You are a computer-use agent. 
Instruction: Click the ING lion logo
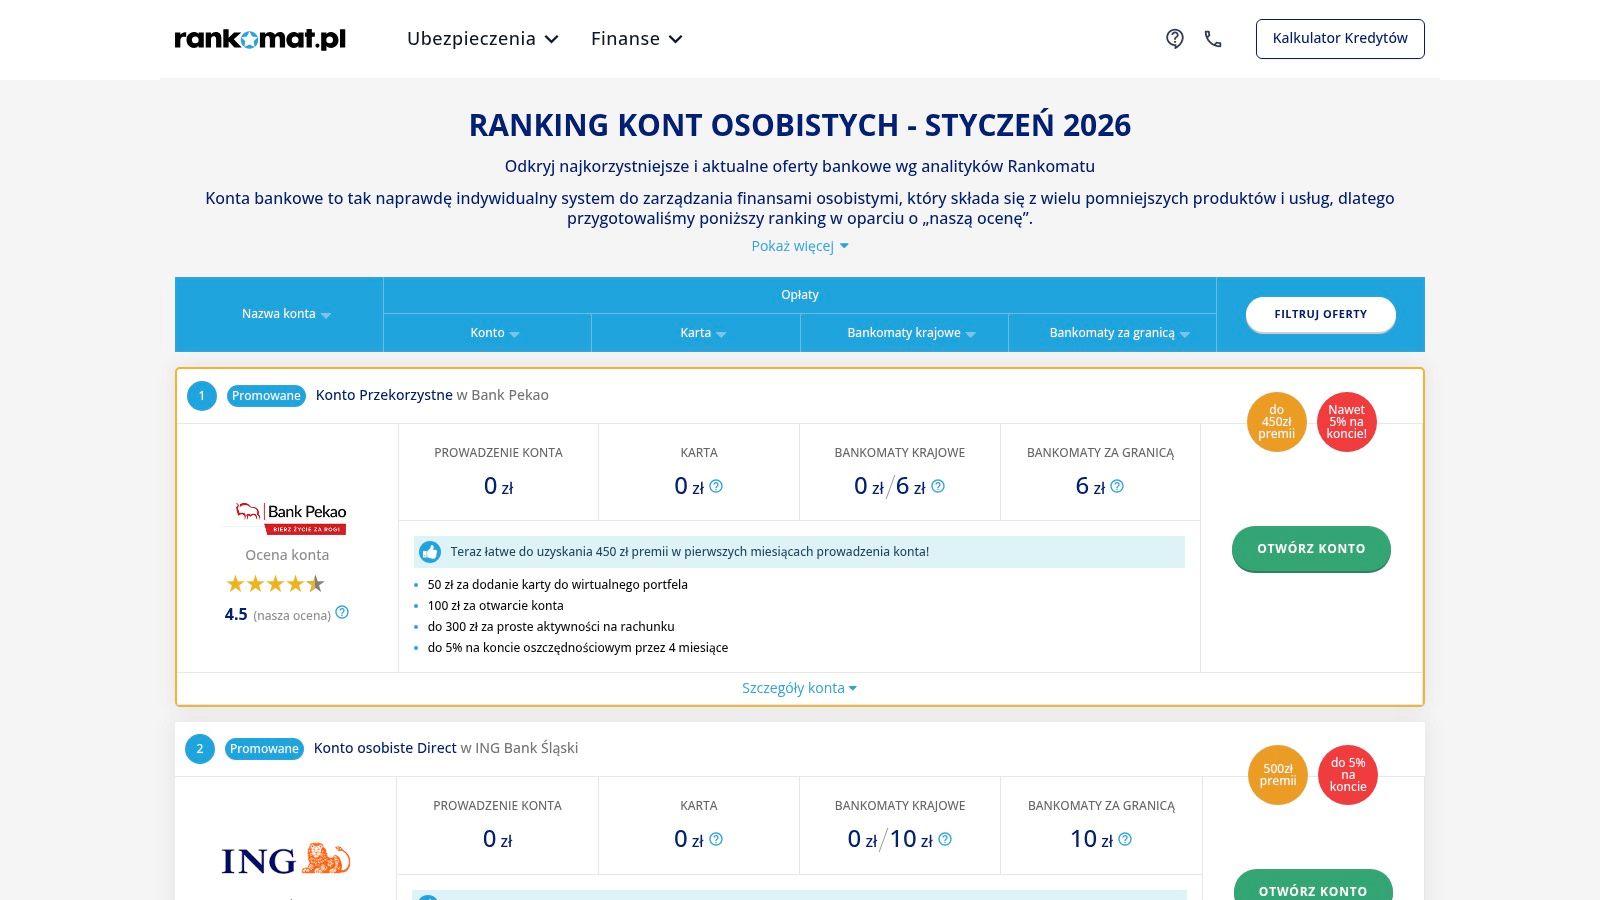[x=286, y=859]
